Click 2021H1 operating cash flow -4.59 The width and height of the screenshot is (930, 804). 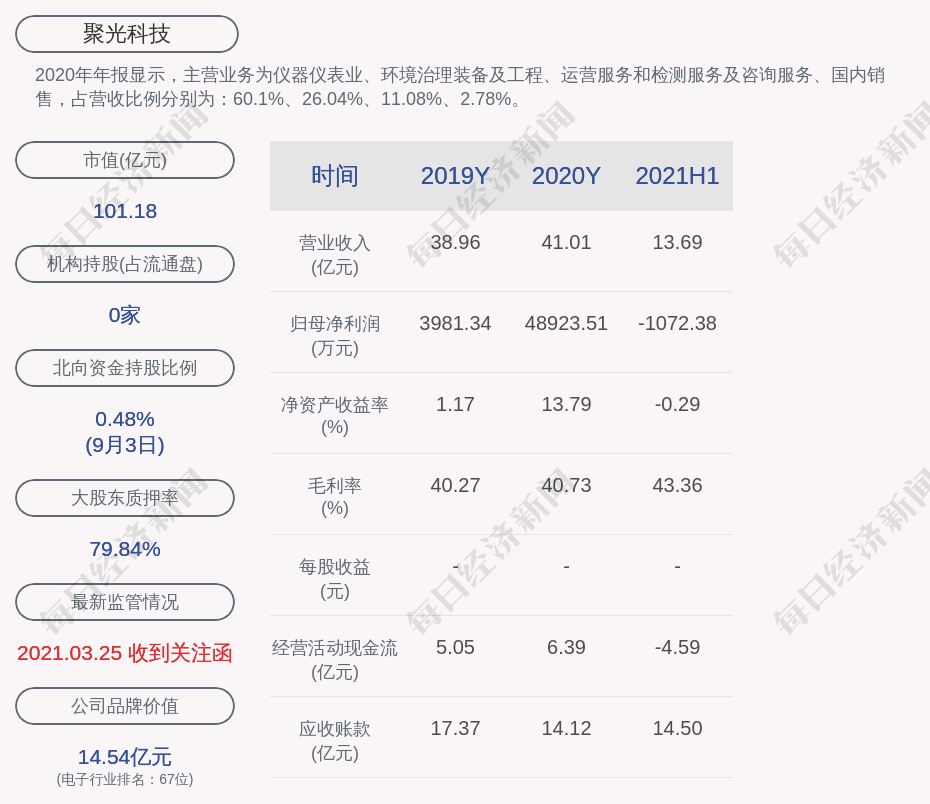click(677, 647)
